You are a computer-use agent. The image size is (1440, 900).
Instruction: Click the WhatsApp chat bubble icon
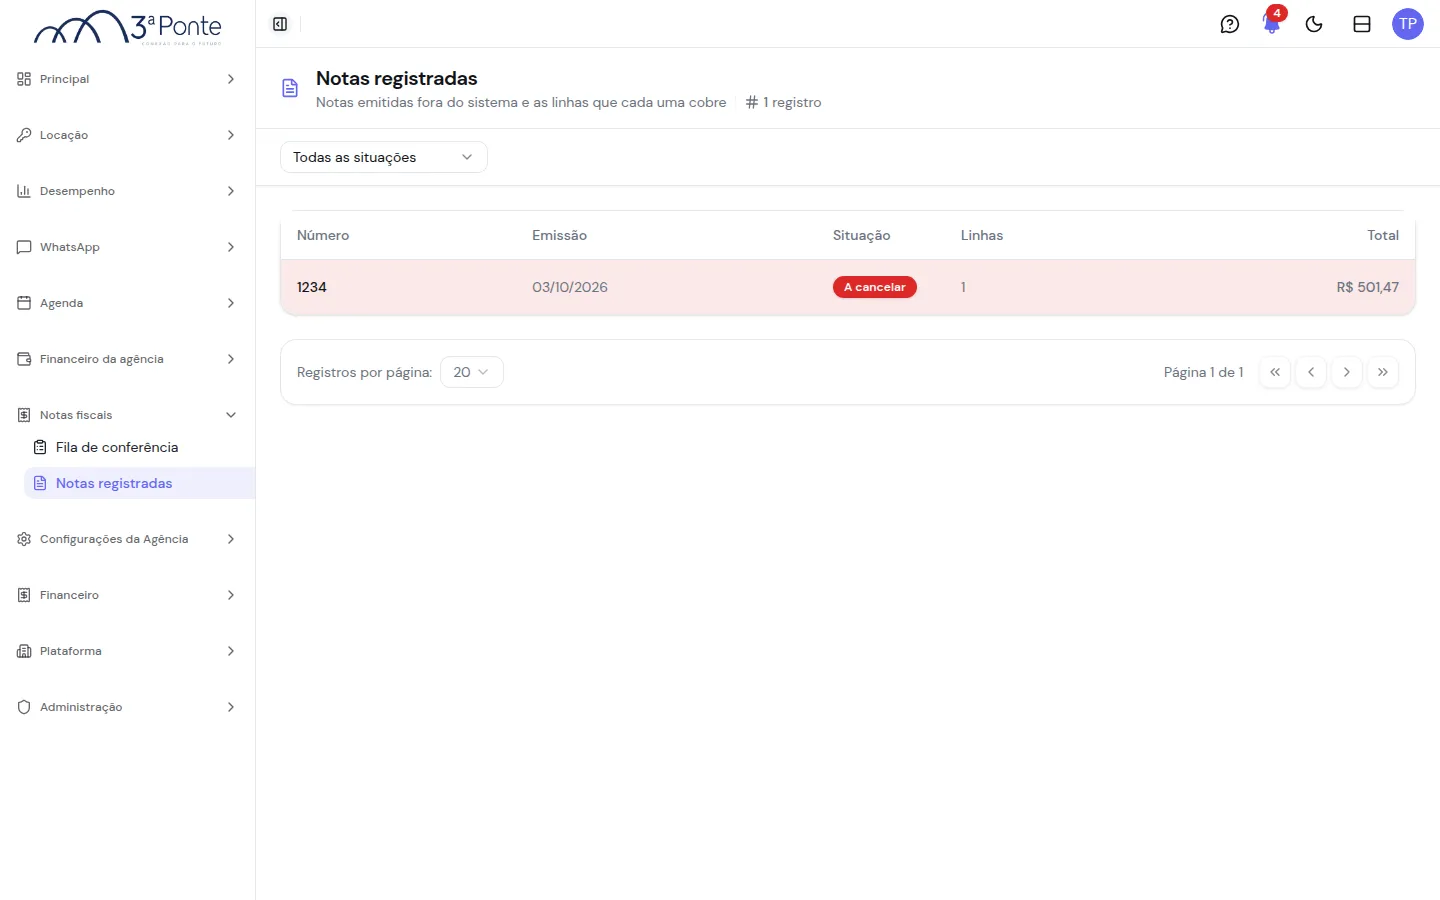pos(24,247)
